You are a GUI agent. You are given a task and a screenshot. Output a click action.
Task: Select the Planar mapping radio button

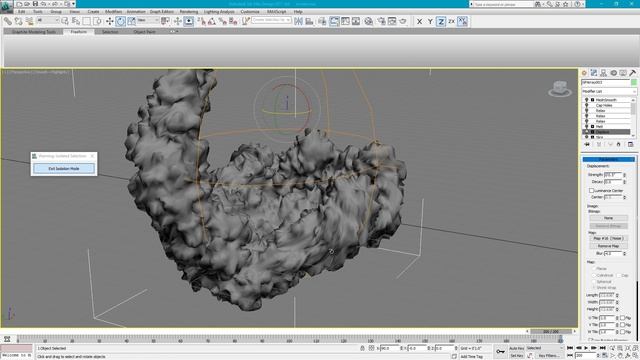(594, 269)
